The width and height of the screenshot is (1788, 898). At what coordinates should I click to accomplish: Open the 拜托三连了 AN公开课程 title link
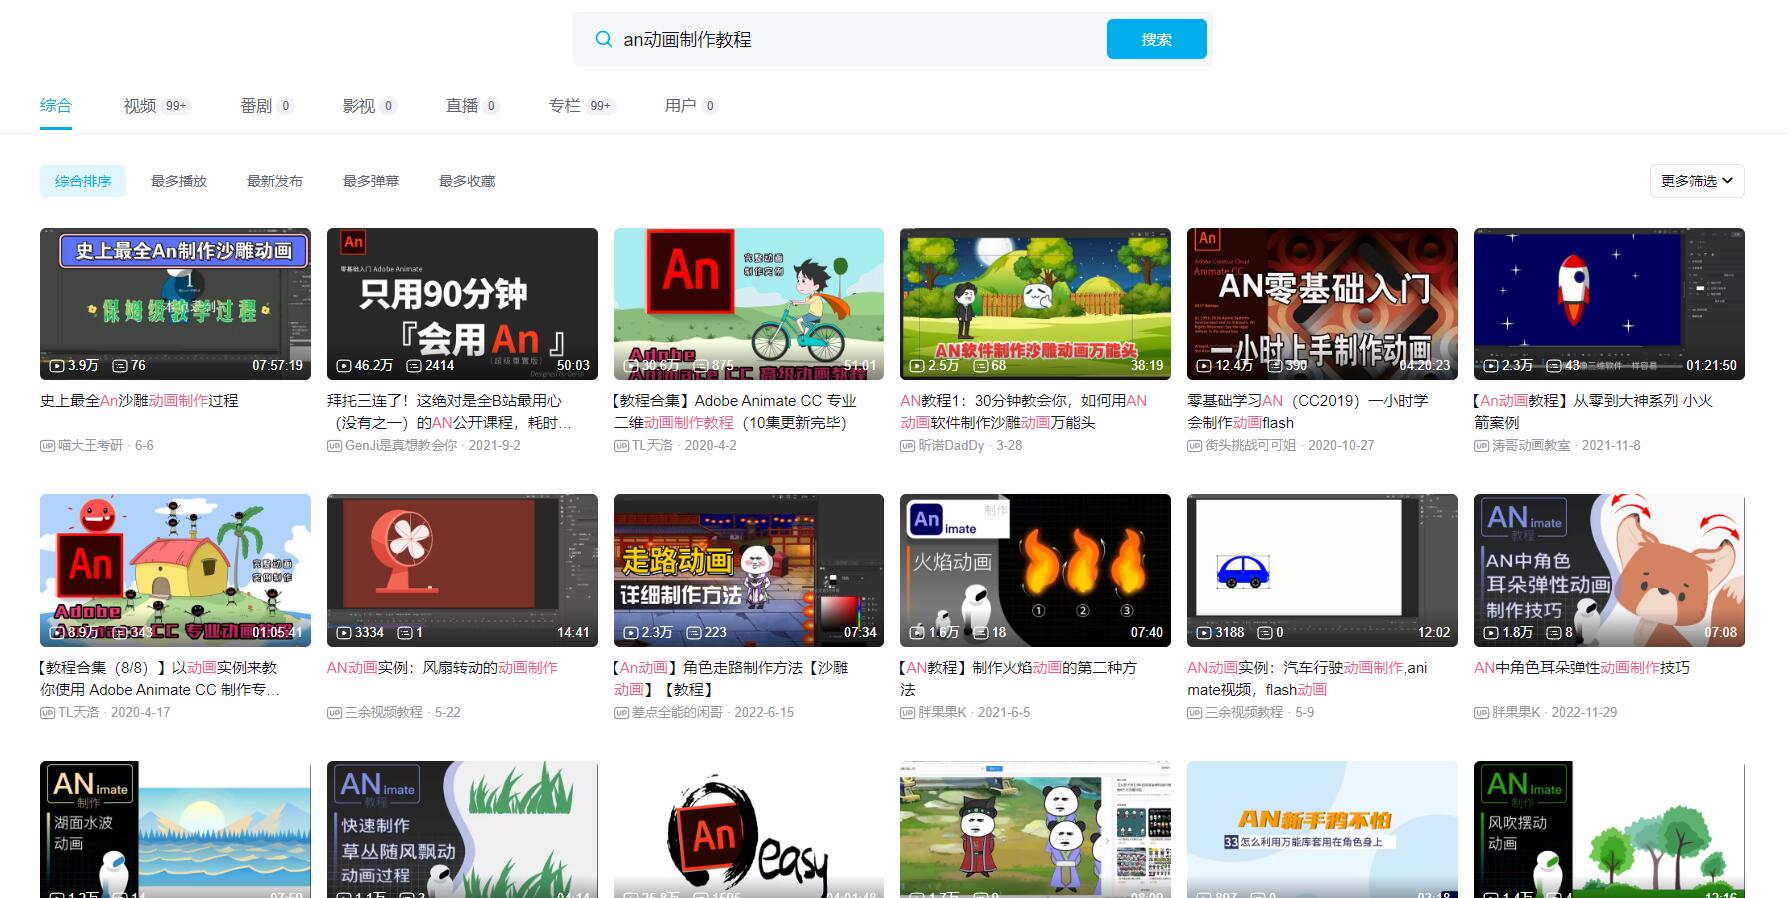click(450, 411)
